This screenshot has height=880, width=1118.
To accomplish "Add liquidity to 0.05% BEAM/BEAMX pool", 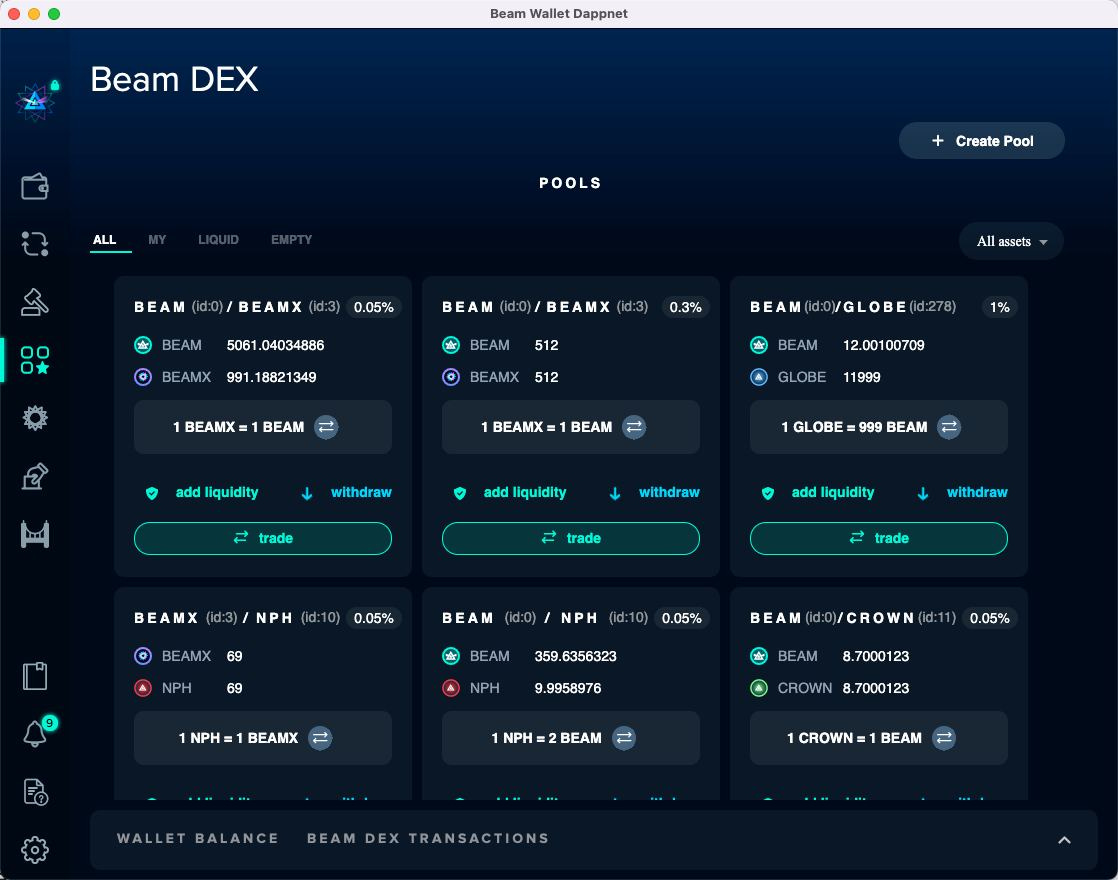I will [217, 493].
